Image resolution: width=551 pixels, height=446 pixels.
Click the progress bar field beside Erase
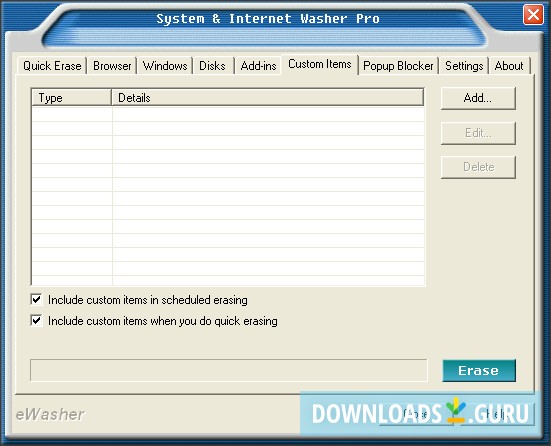229,370
